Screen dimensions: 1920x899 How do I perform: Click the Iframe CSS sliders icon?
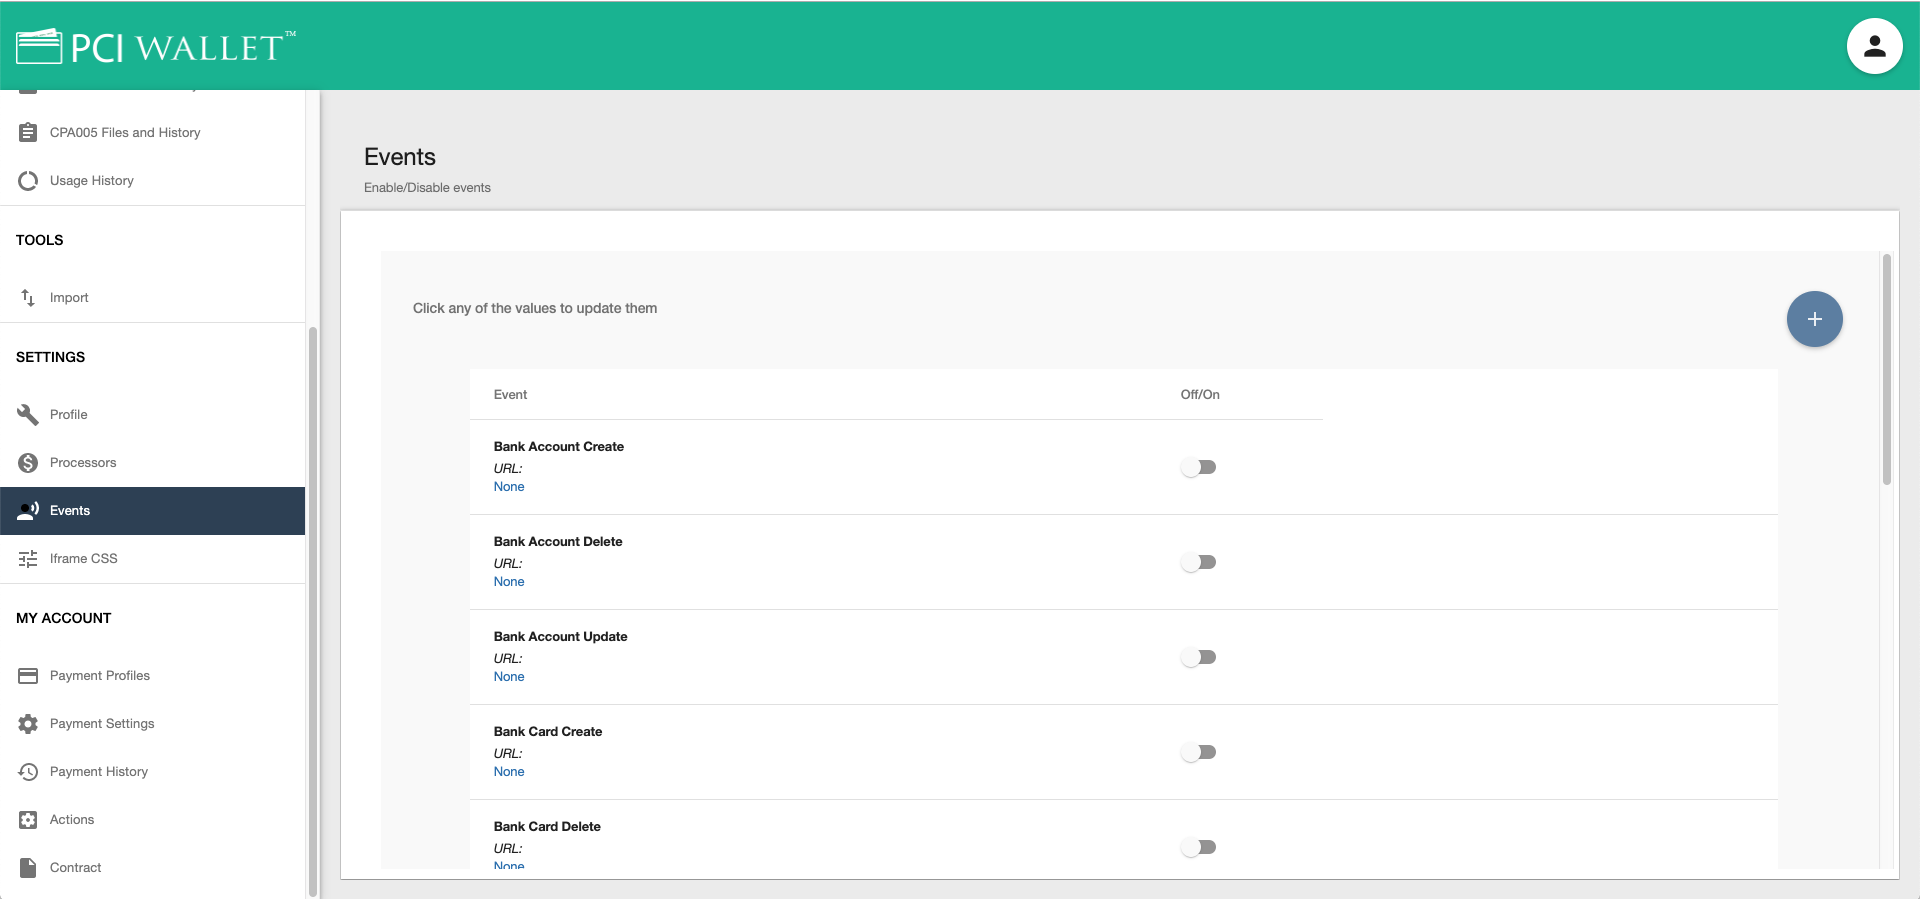click(28, 558)
